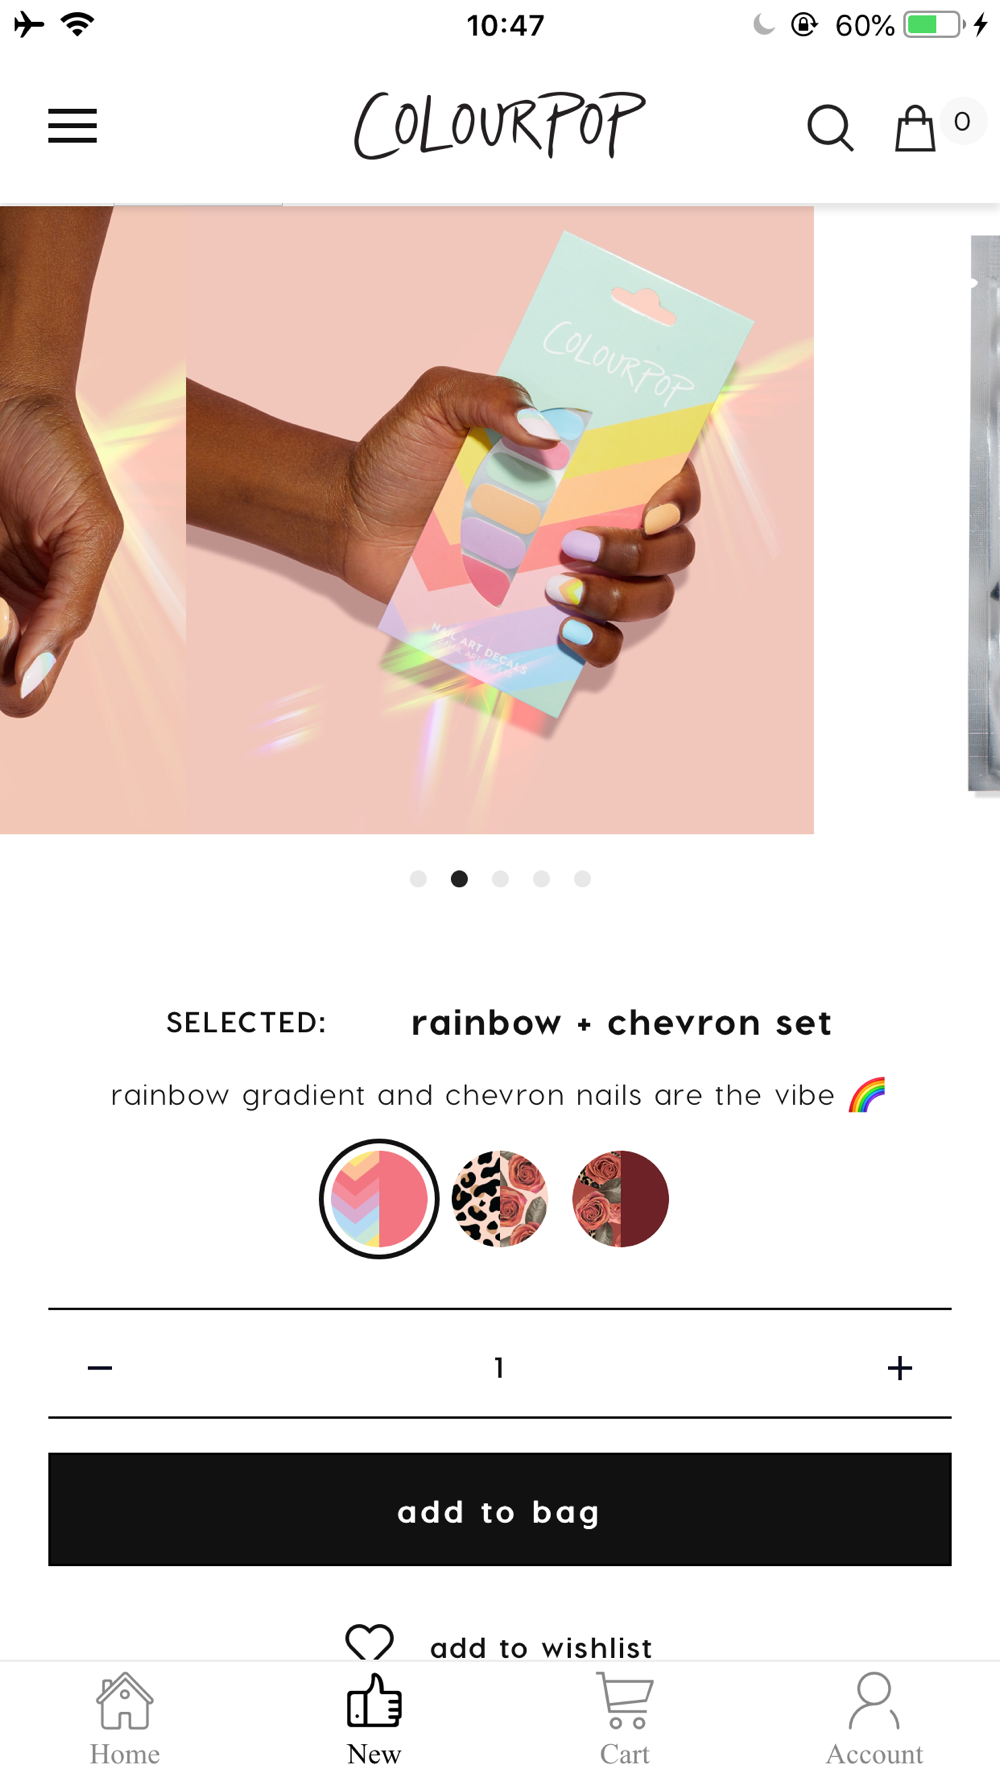Click the ColourPop logo
The height and width of the screenshot is (1778, 1000).
pyautogui.click(x=500, y=126)
